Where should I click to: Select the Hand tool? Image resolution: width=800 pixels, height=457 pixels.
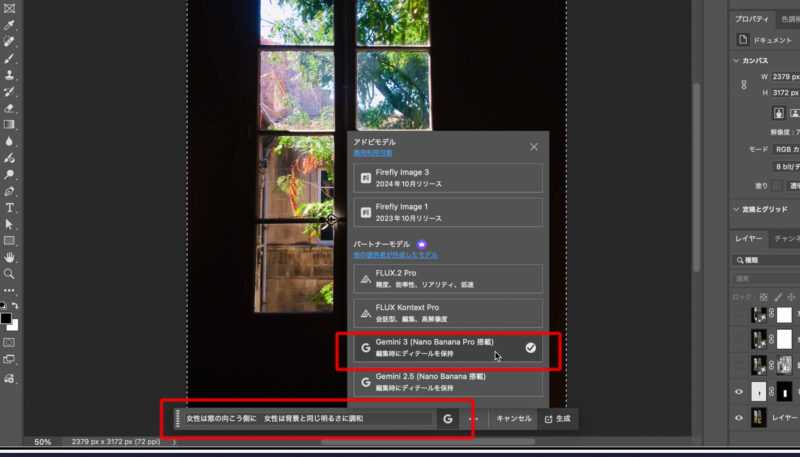10,257
